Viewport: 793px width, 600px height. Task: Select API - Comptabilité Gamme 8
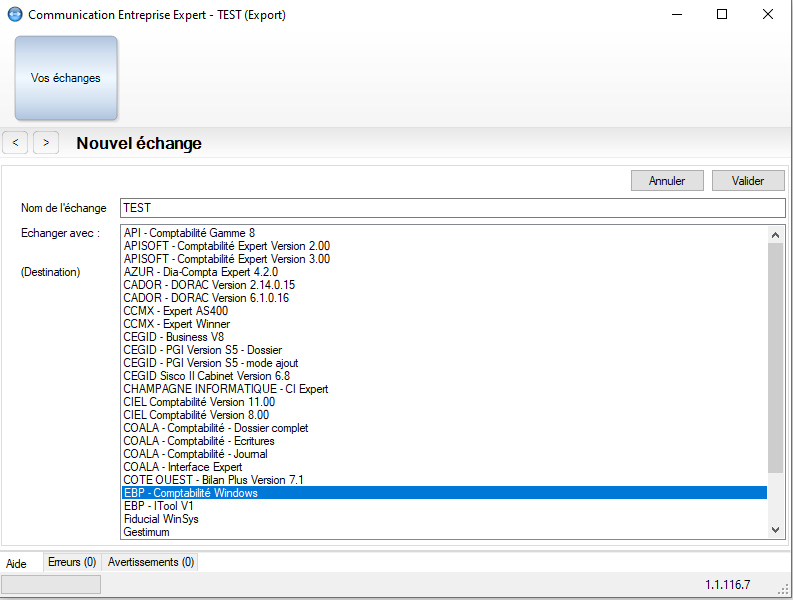click(445, 233)
